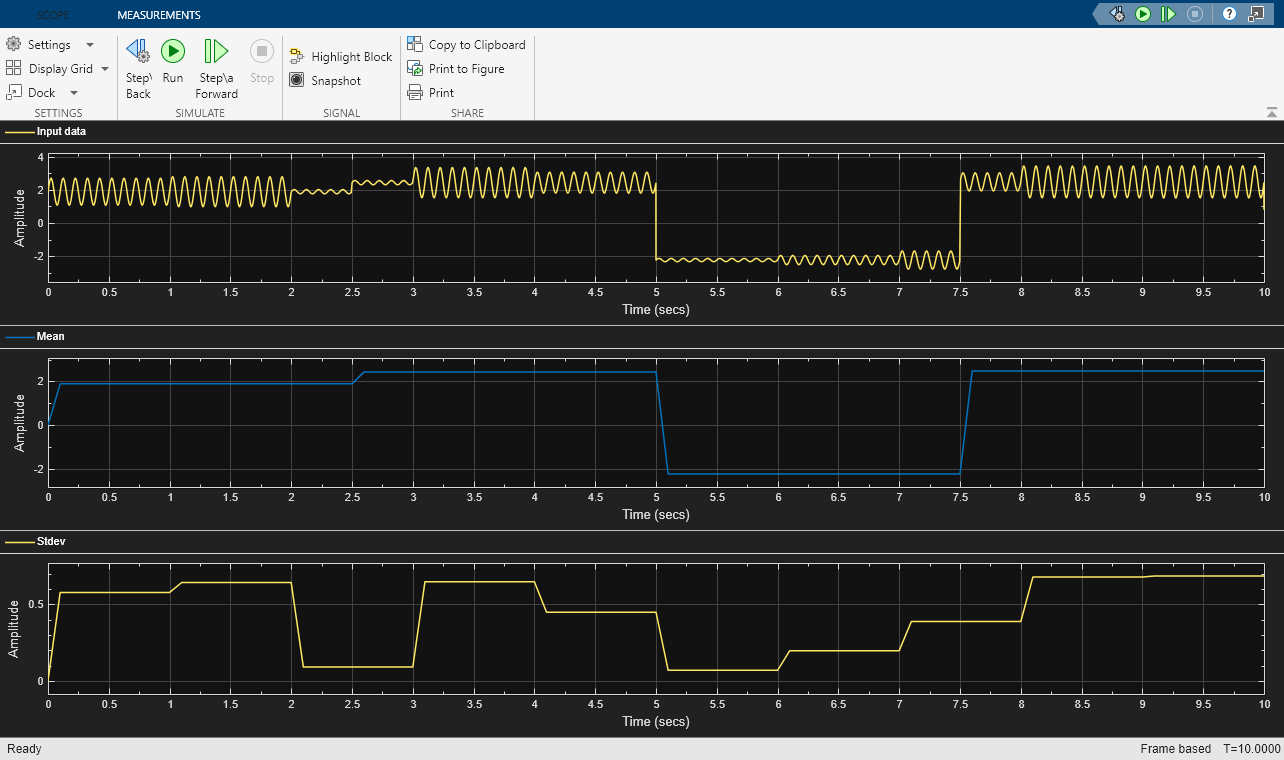Expand the Display Grid dropdown
Screen dimensions: 1284x760
coord(58,68)
